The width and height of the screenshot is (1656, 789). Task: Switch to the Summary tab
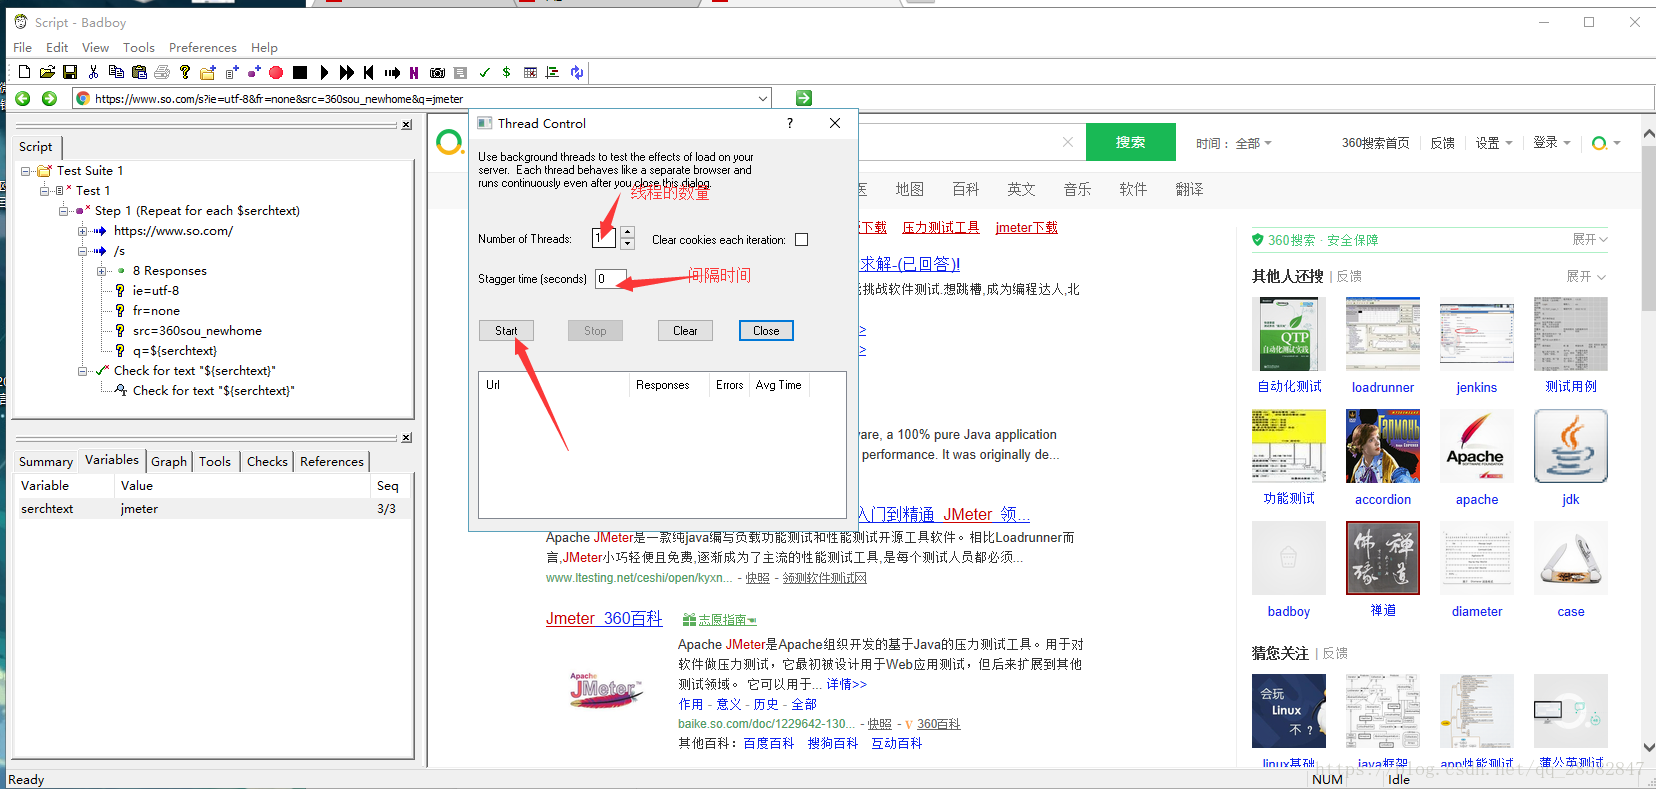pos(46,461)
